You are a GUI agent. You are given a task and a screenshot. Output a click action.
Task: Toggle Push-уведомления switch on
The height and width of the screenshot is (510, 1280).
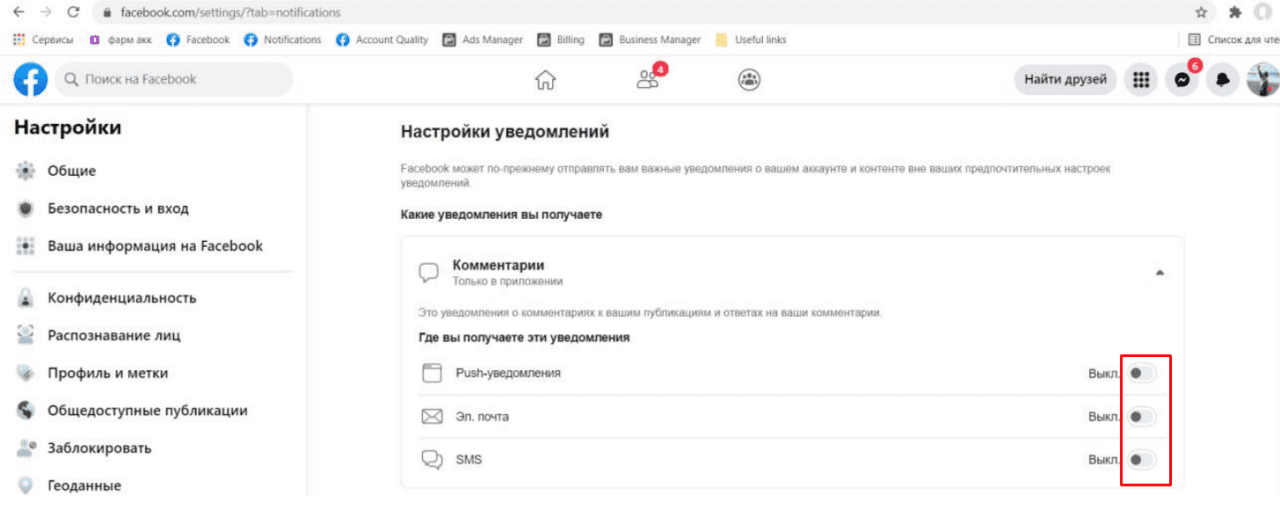click(1142, 373)
